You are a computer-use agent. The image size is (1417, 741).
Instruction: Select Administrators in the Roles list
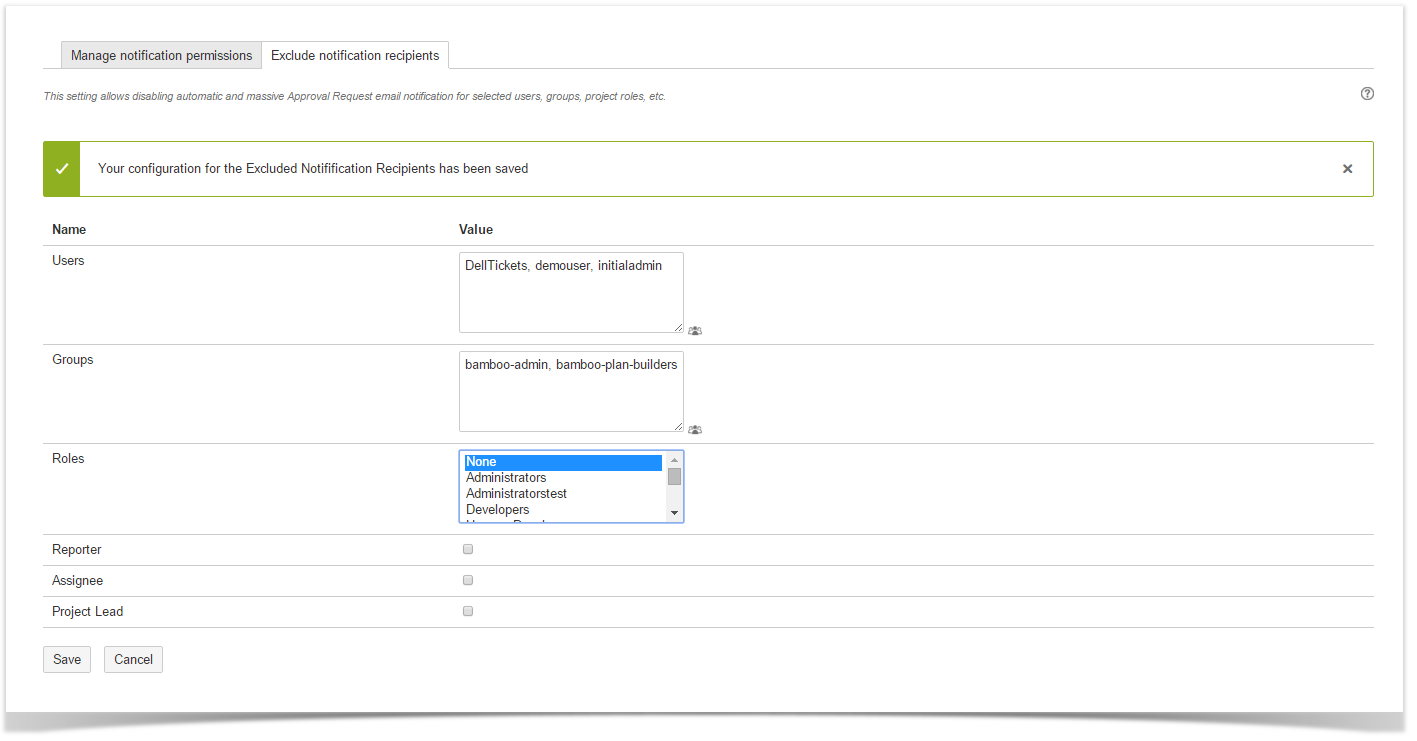(x=506, y=478)
